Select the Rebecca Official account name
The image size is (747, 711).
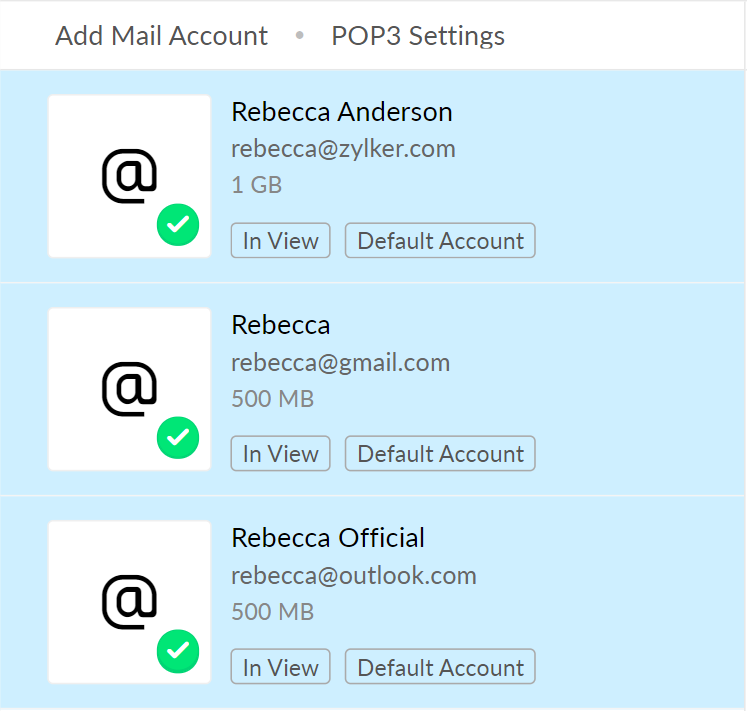click(x=328, y=538)
